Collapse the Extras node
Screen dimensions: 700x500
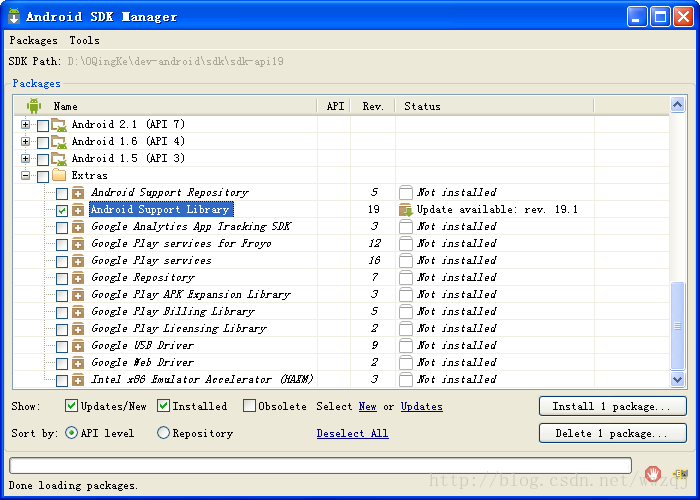click(x=25, y=175)
